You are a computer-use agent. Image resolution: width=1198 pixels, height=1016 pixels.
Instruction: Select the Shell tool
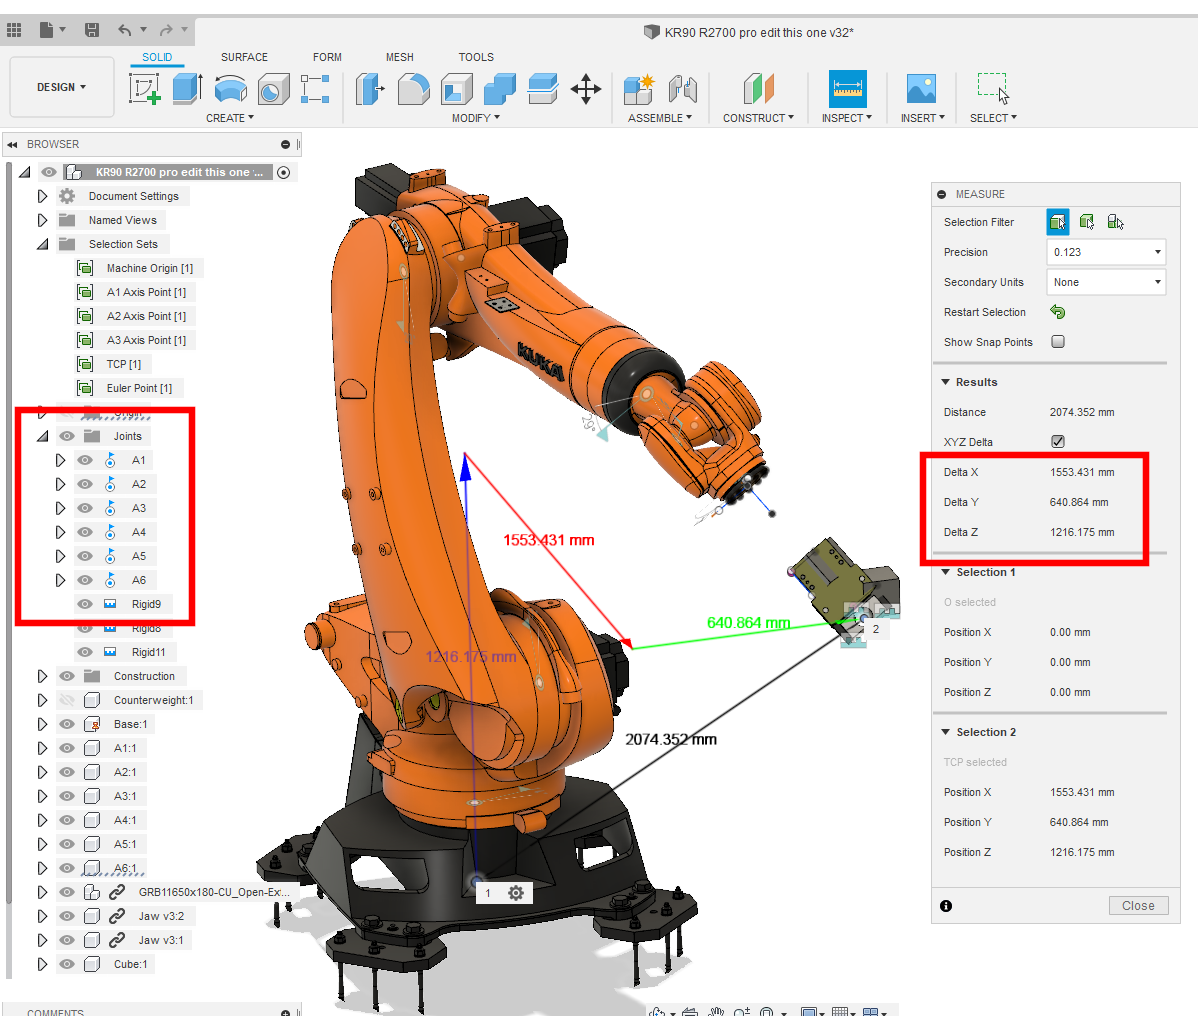click(x=457, y=89)
